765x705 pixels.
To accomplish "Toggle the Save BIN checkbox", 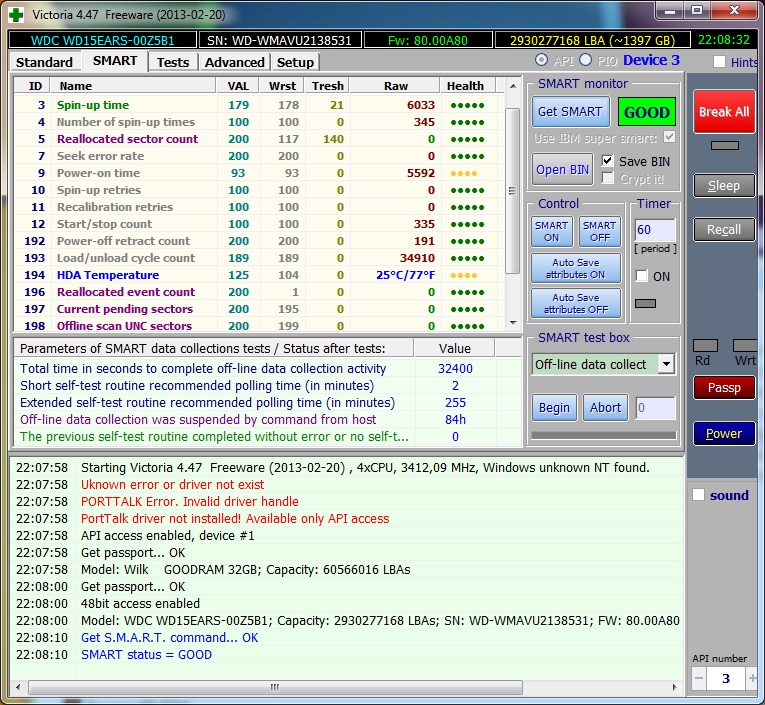I will click(608, 161).
